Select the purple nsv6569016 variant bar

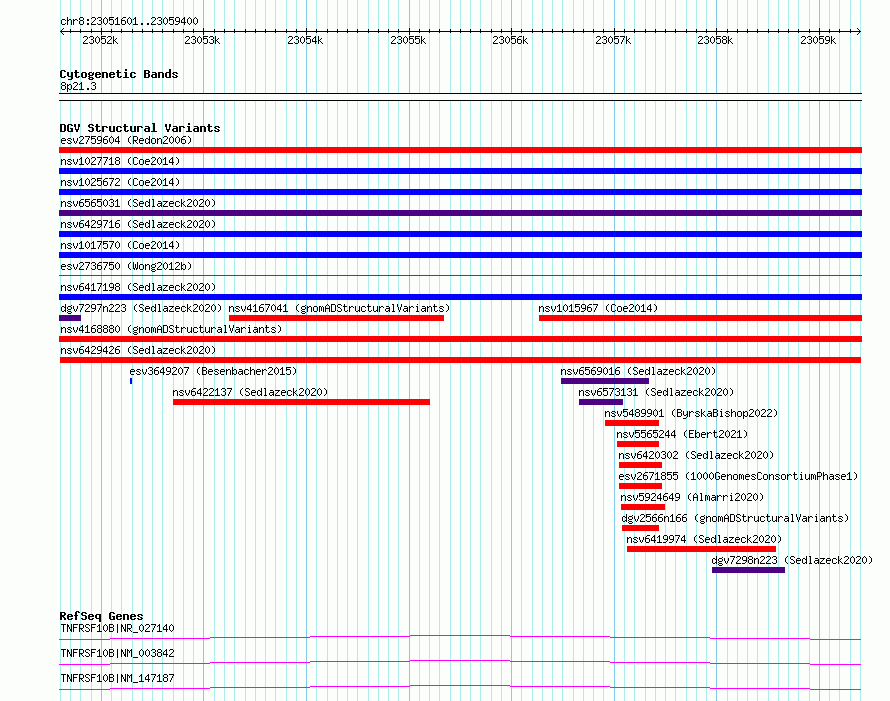605,381
